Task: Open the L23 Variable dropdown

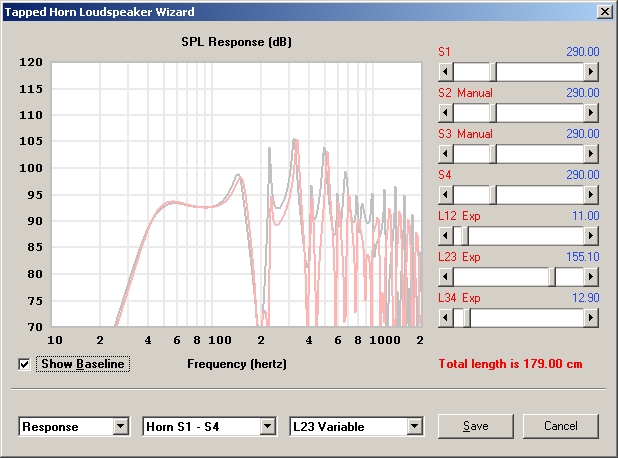Action: click(415, 426)
